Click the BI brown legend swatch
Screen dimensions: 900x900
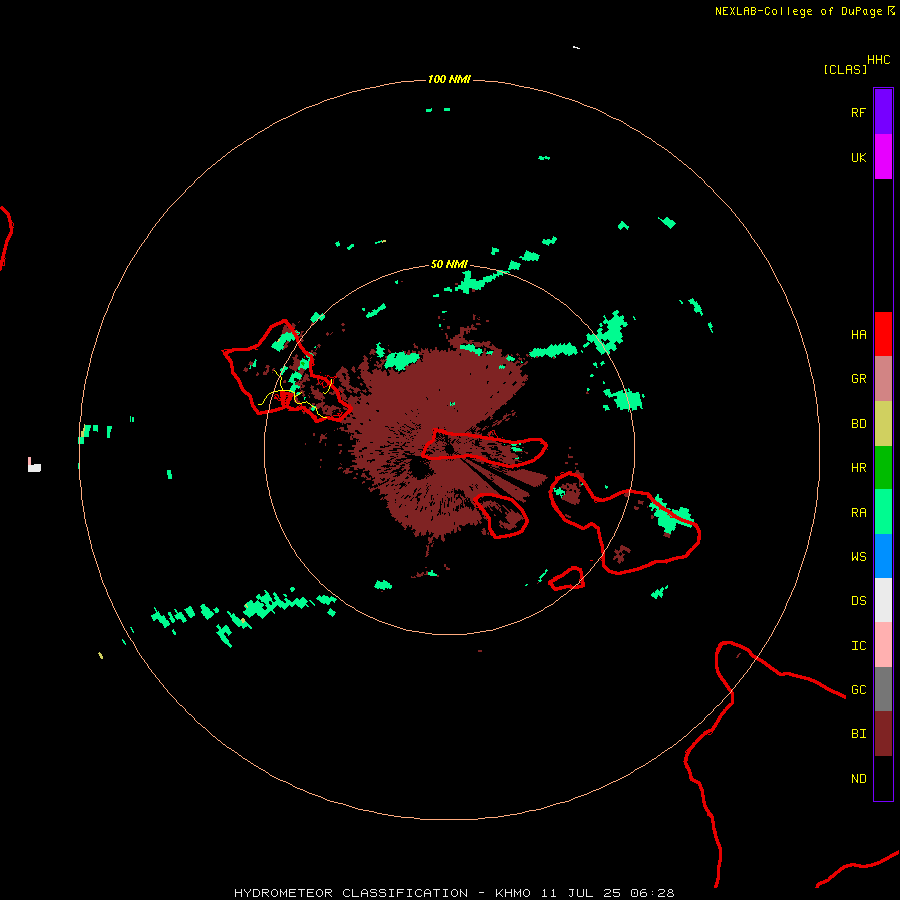(x=883, y=734)
